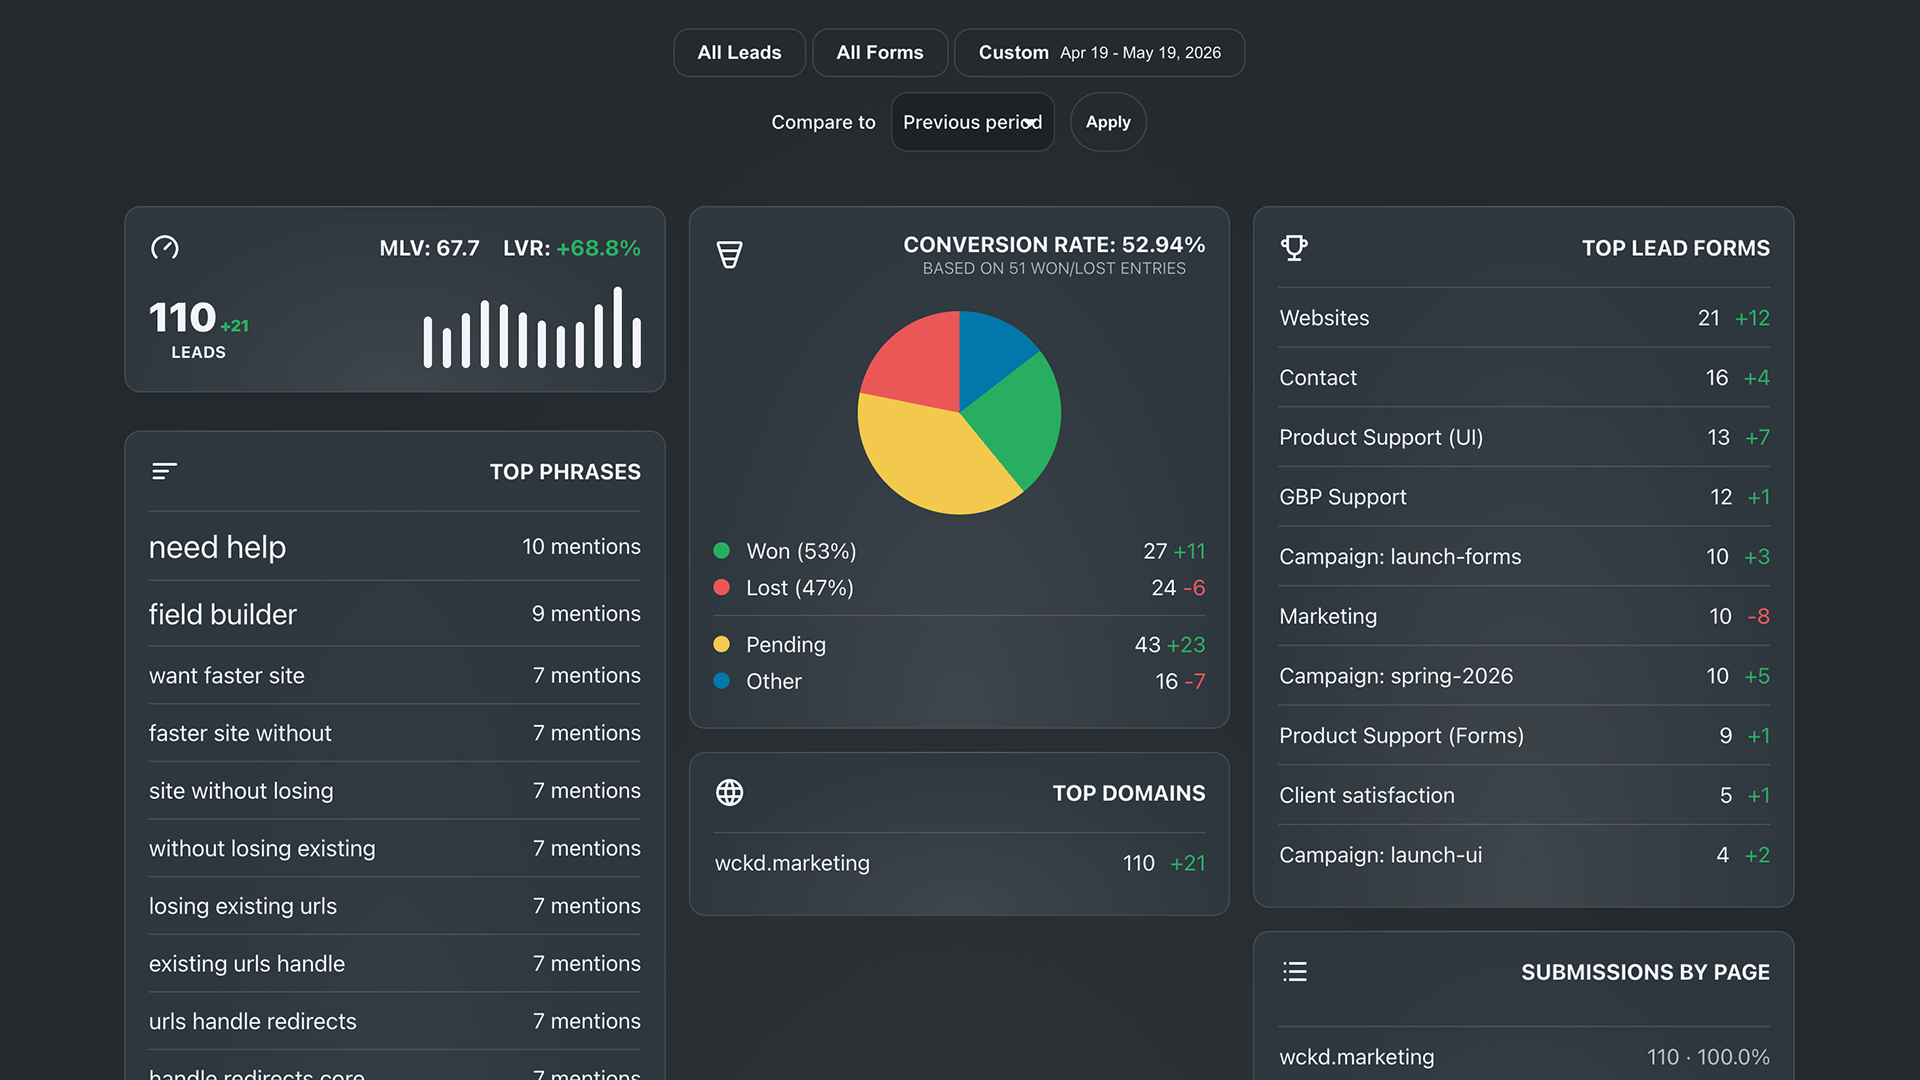Screen dimensions: 1920x1080
Task: Select the Product Support (UI) form row
Action: (1524, 438)
